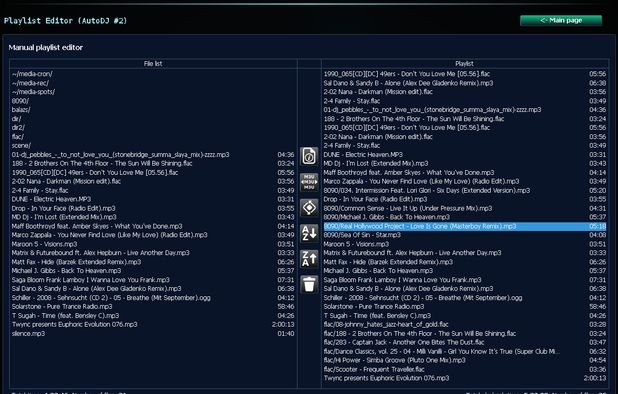
Task: Select 'flac/08-johnny_hates_jazz-heart_of_gold.flac' in Playlist
Action: click(465, 325)
